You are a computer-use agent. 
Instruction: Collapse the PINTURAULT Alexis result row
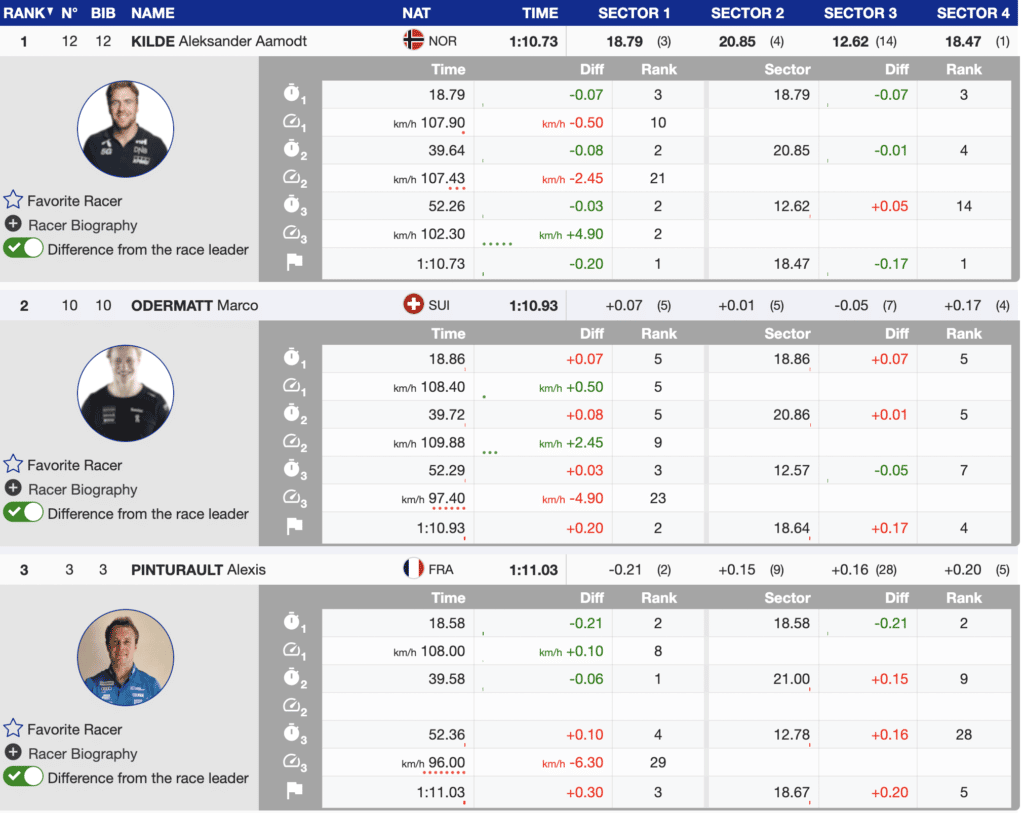[x=202, y=569]
